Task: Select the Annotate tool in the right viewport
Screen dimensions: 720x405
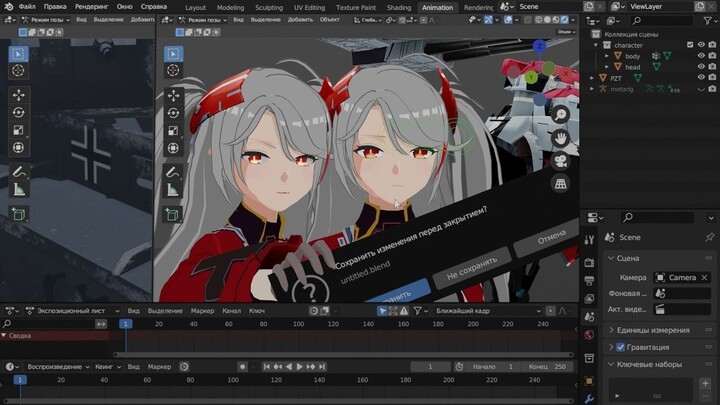Action: coord(173,172)
